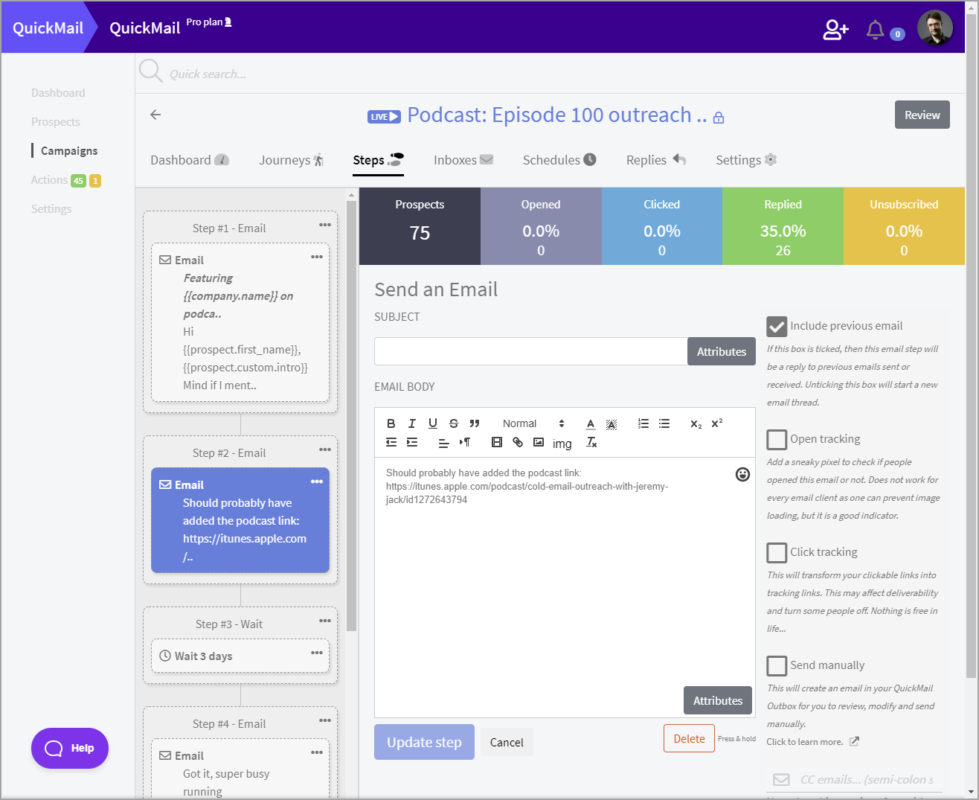This screenshot has width=979, height=800.
Task: Click the clear formatting icon
Action: click(591, 442)
